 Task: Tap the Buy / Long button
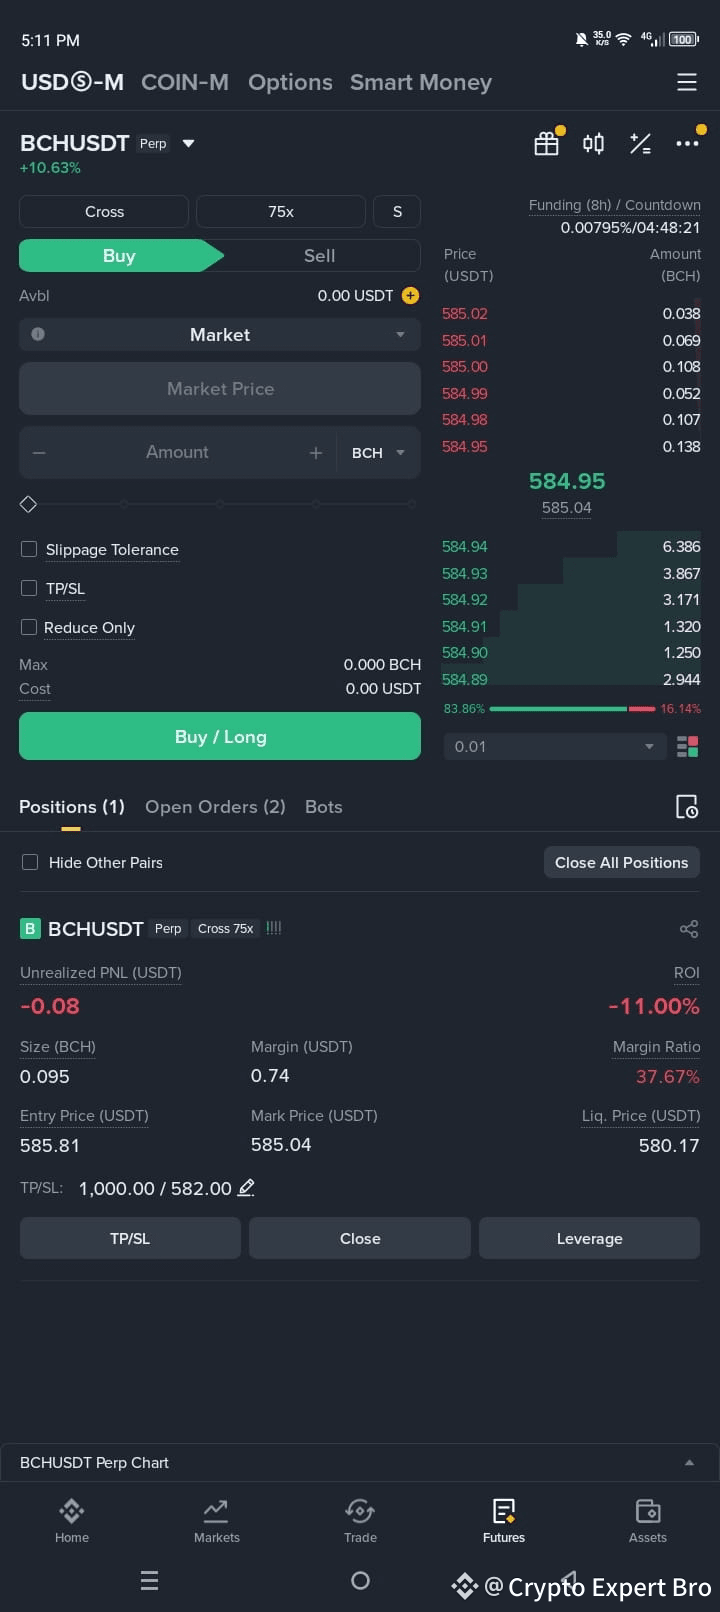pyautogui.click(x=220, y=736)
